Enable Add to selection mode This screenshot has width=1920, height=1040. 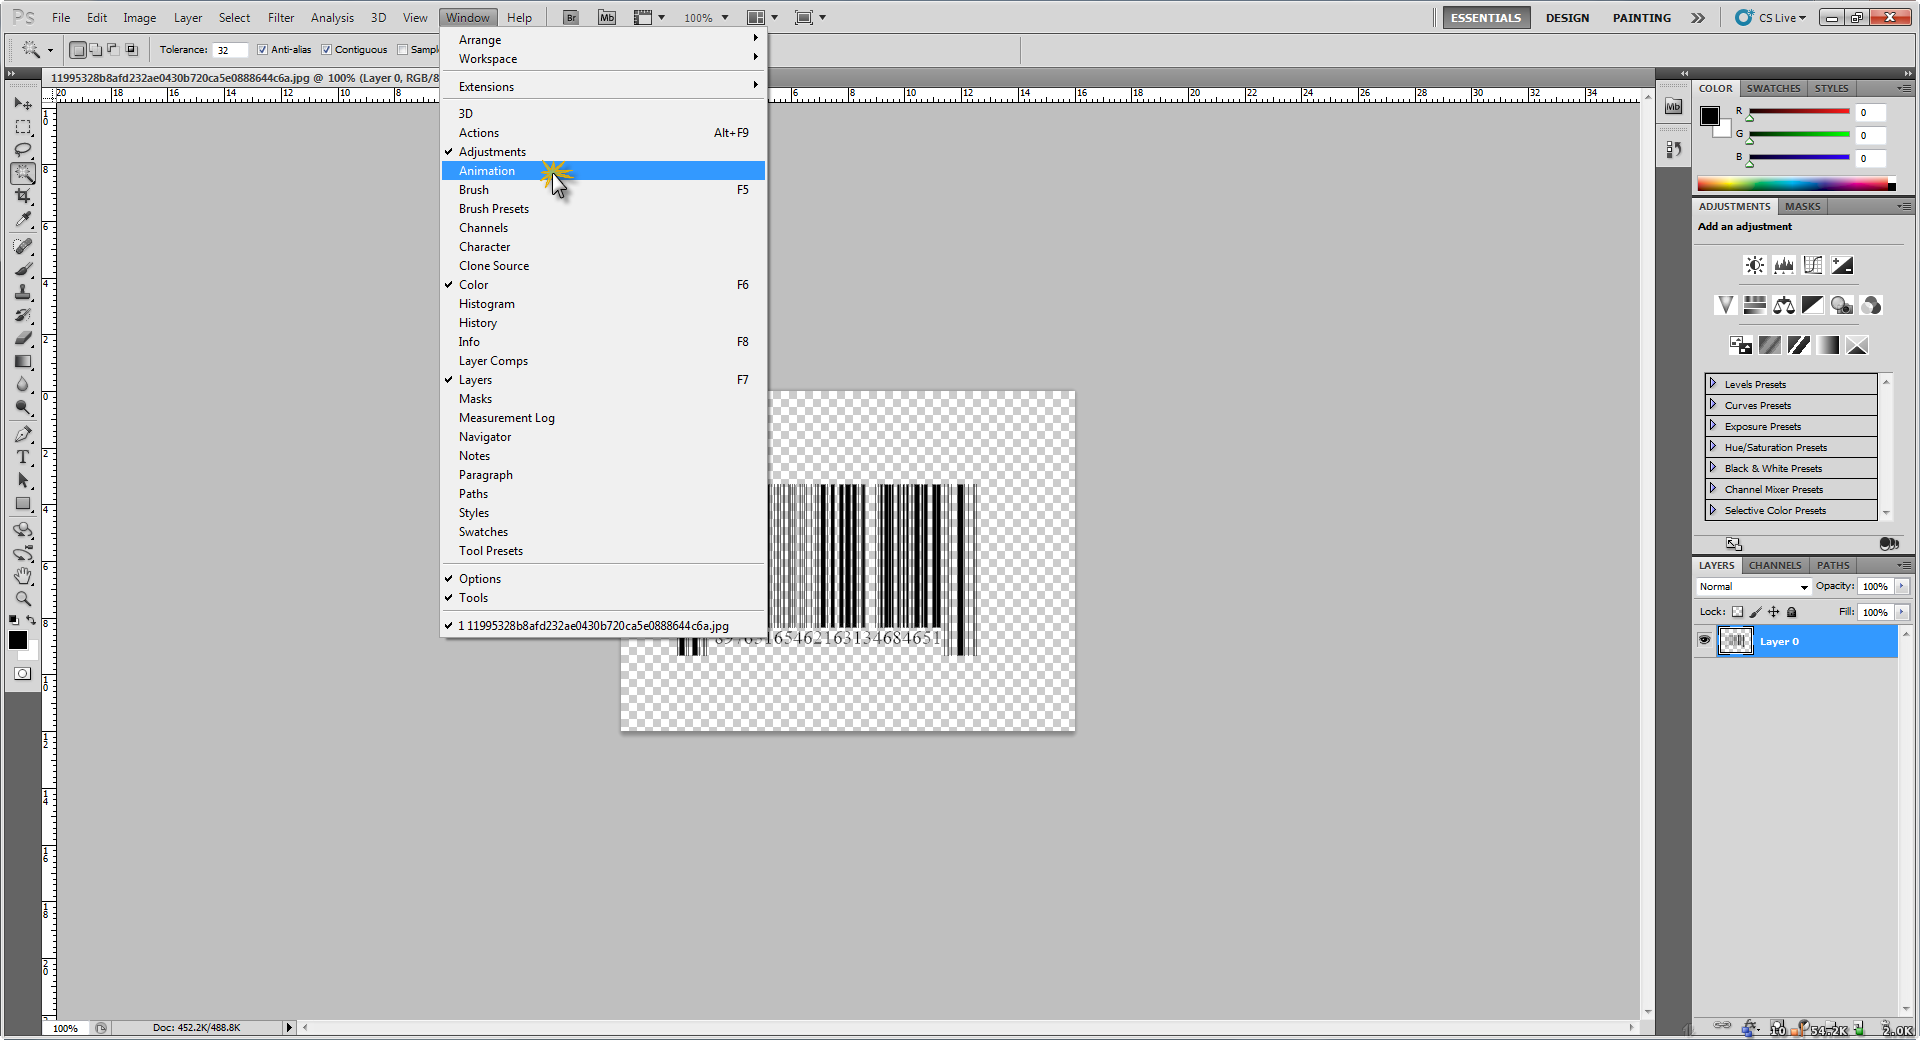pyautogui.click(x=95, y=50)
